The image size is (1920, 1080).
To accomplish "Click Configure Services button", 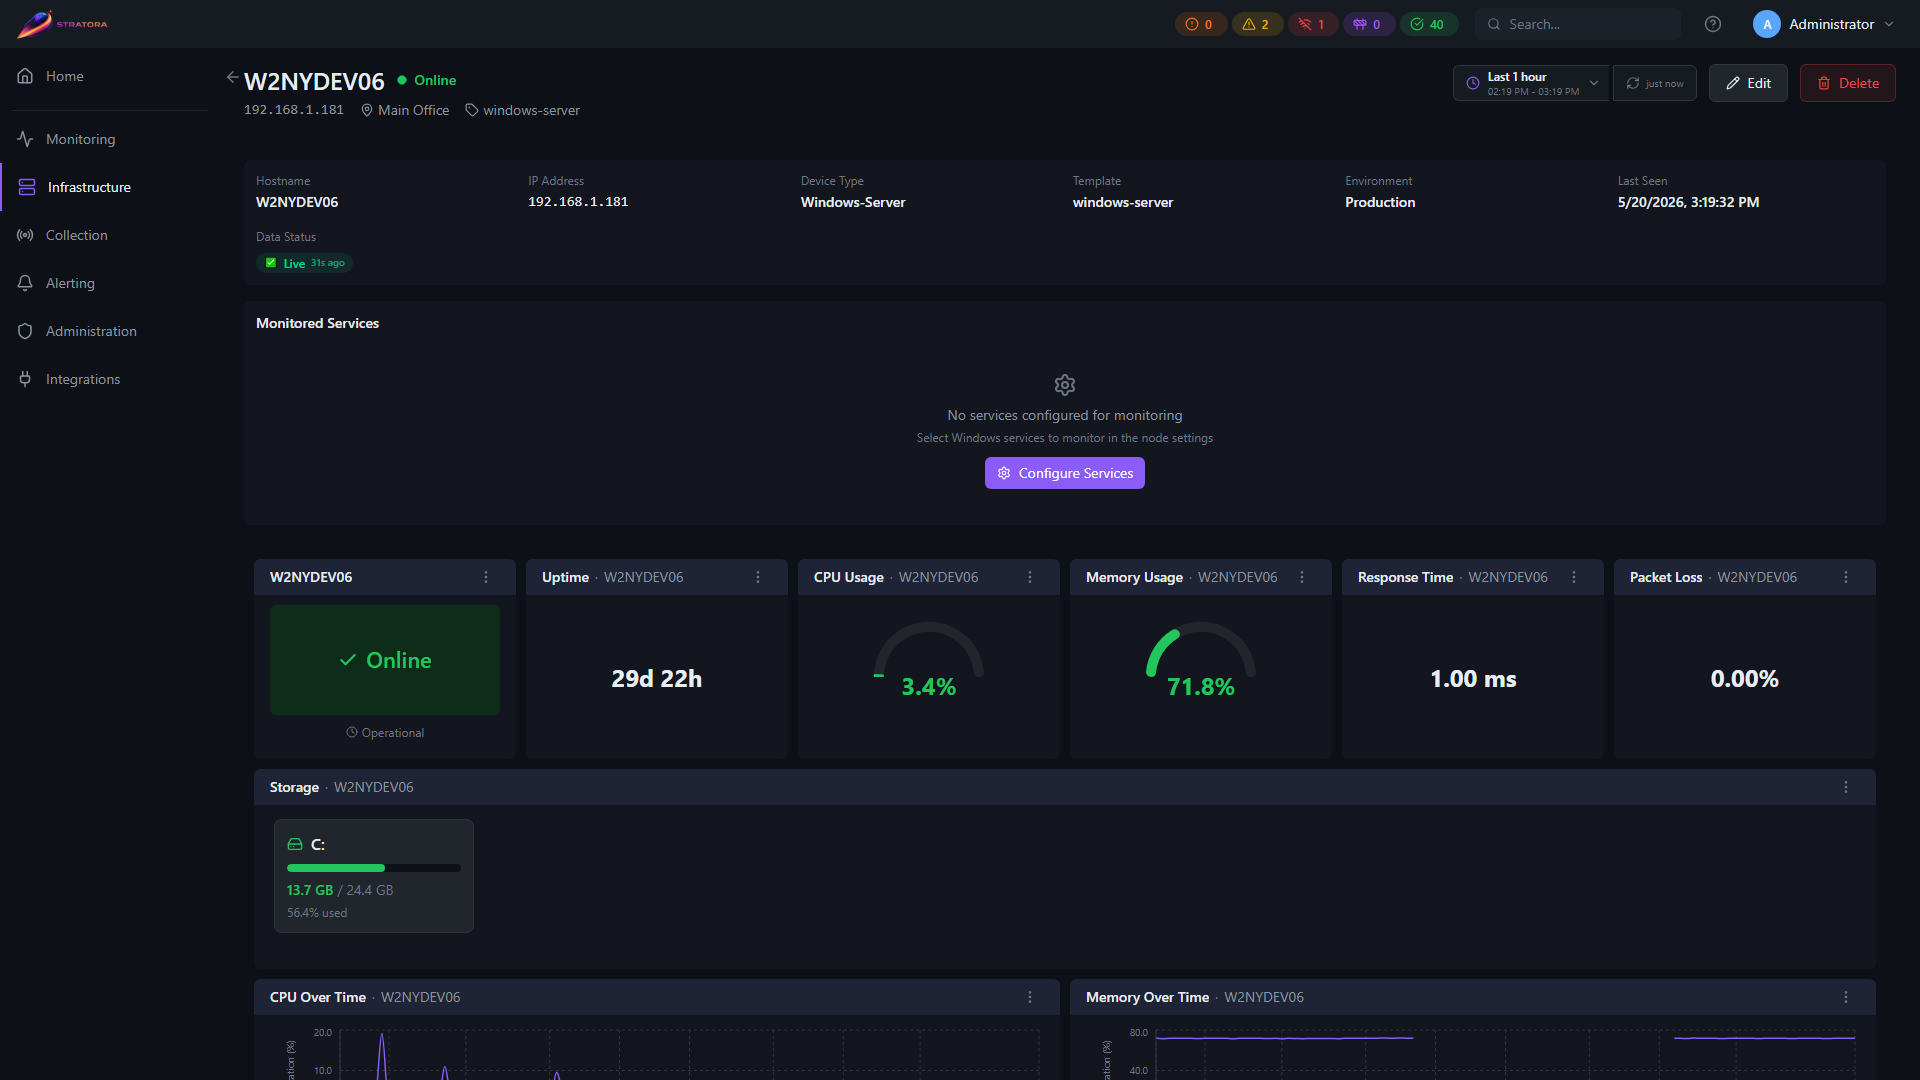I will 1065,473.
